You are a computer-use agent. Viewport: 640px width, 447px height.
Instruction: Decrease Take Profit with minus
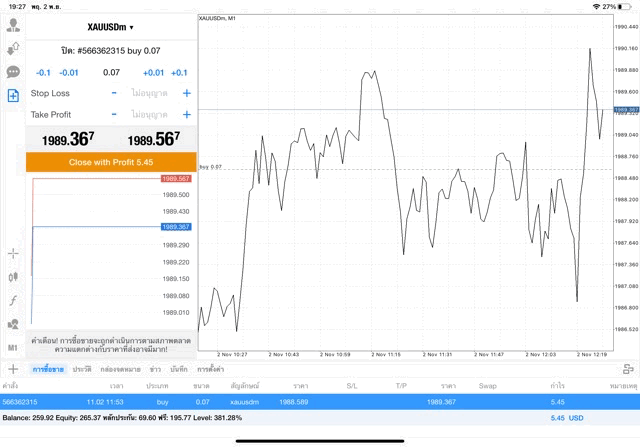[114, 114]
